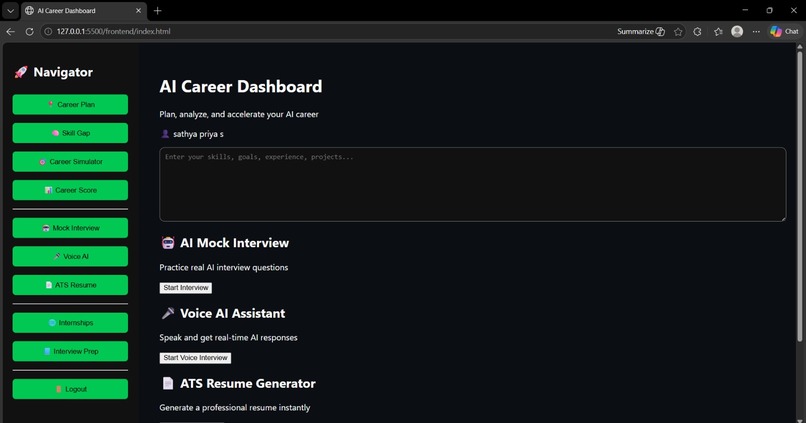Click the site information icon in address bar

[48, 31]
